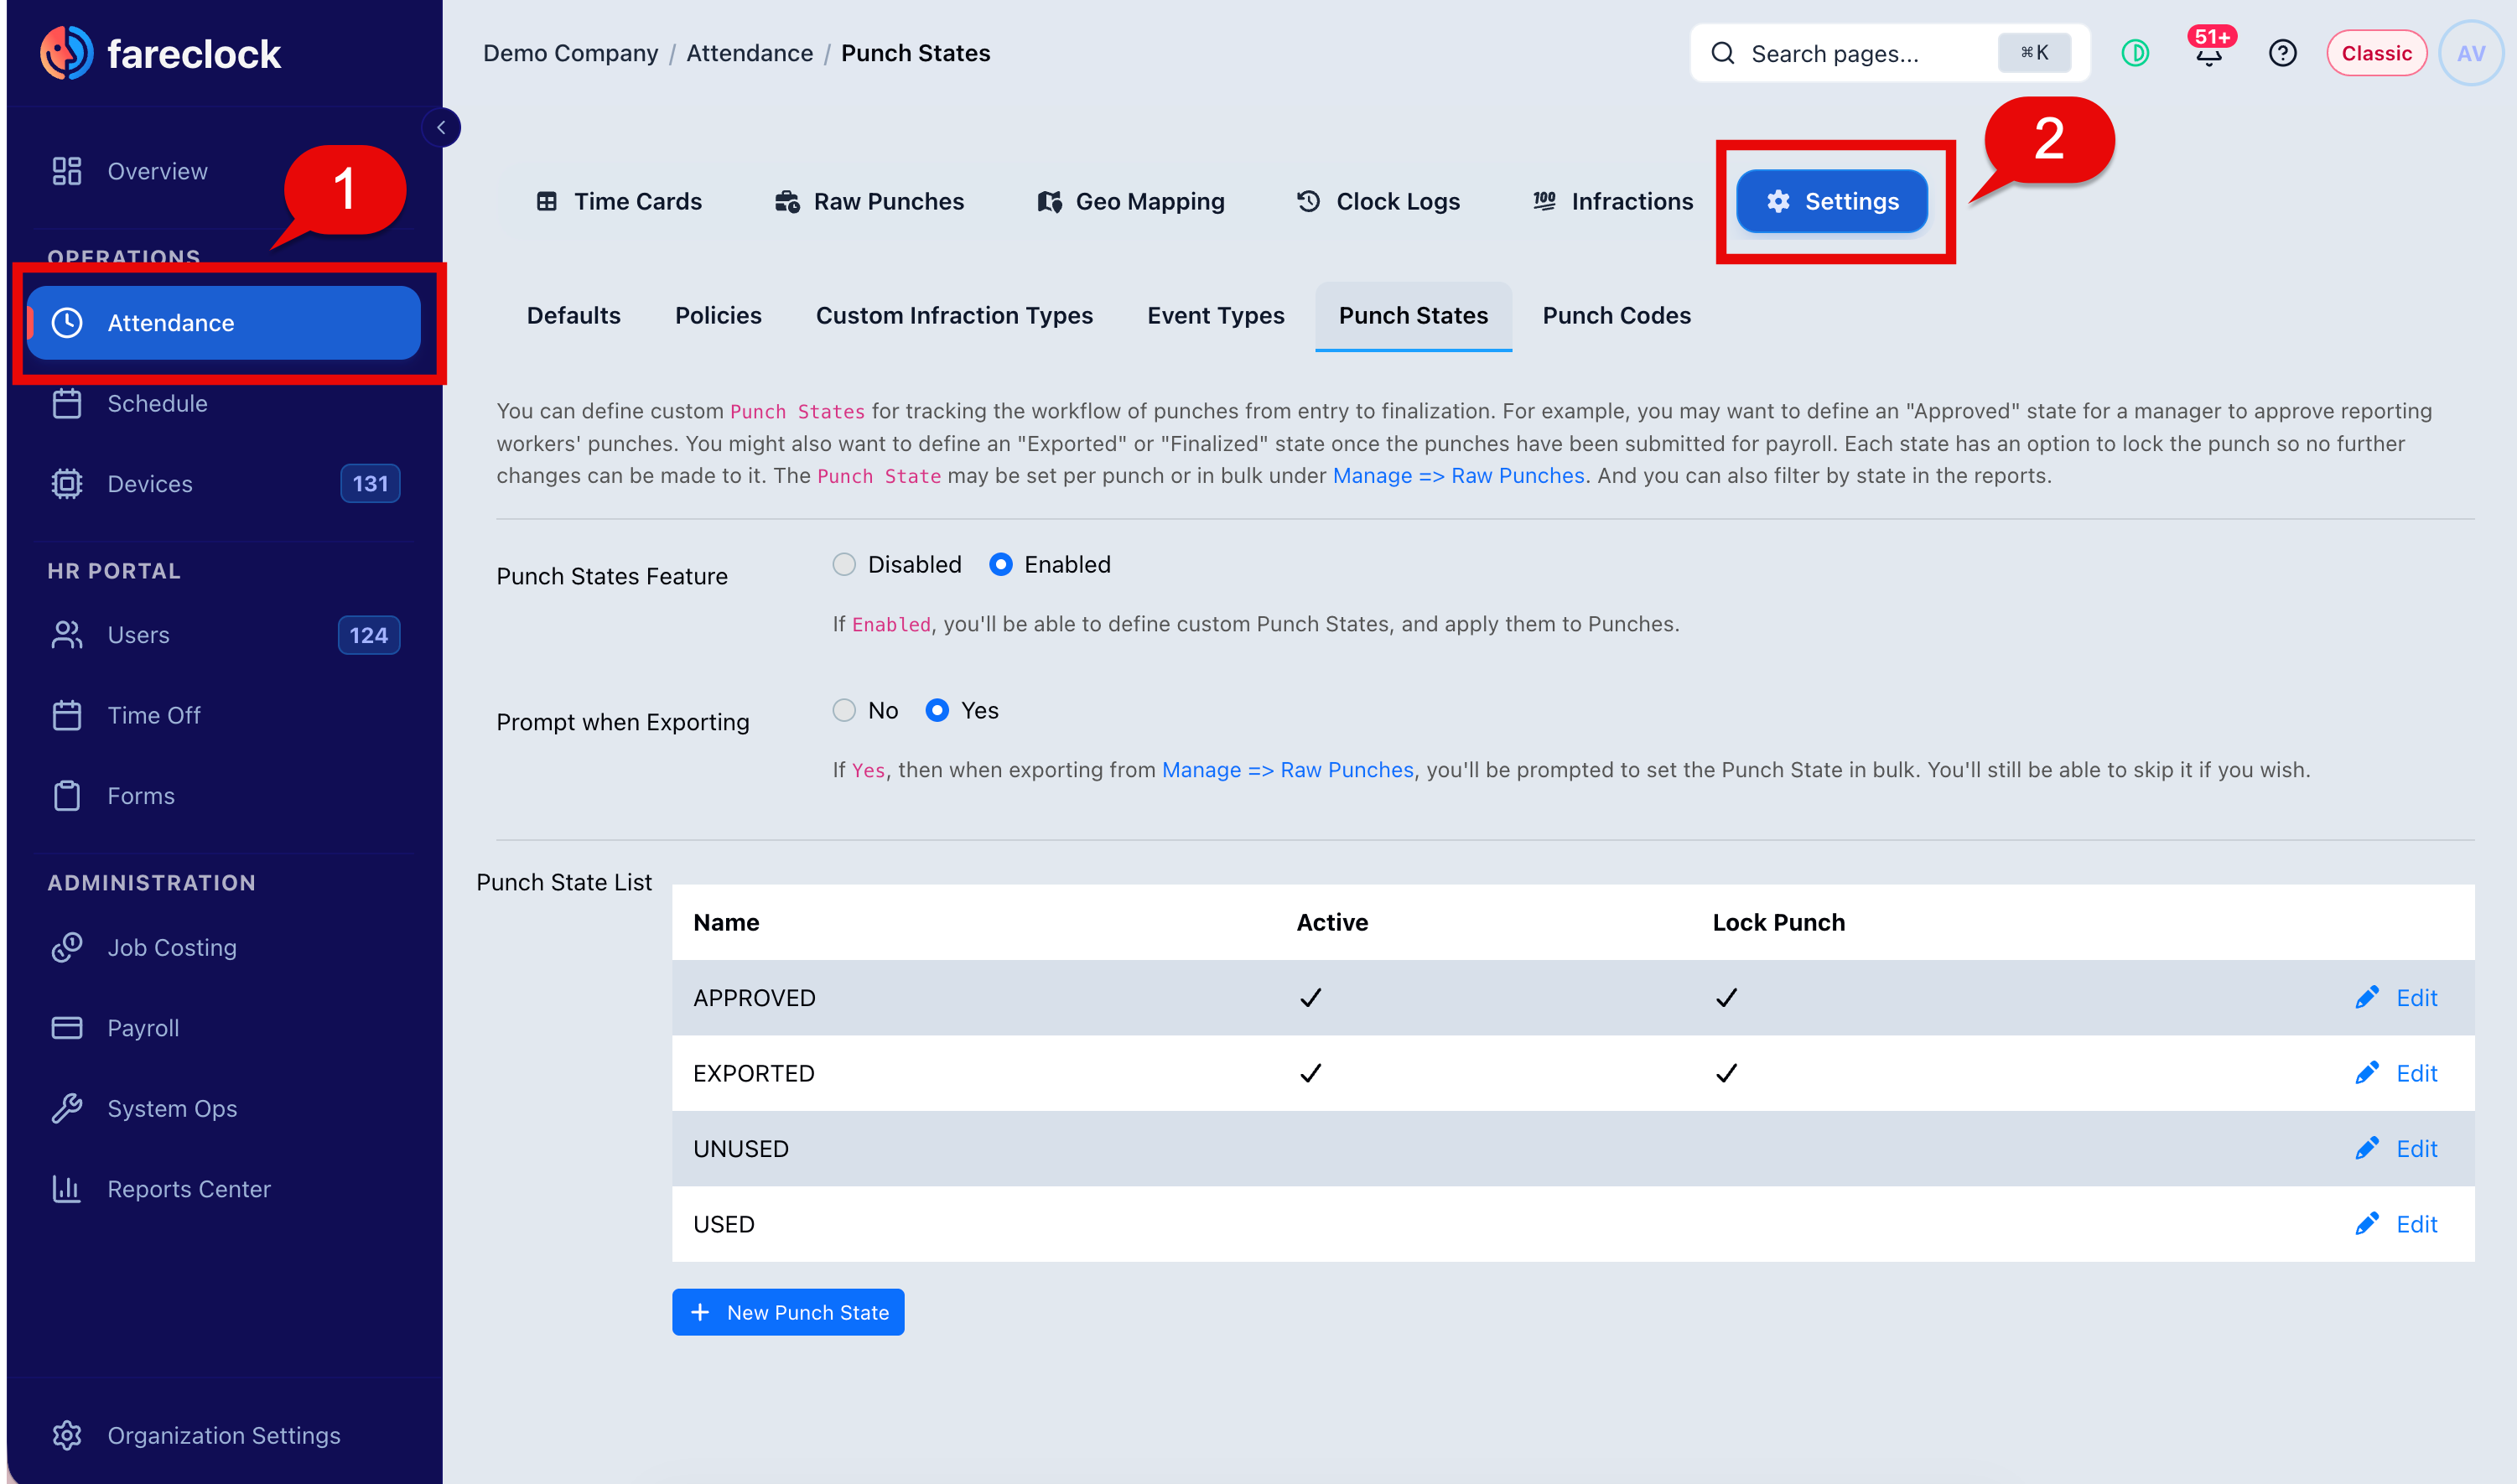Click the pencil icon for APPROVED row
2517x1484 pixels.
(2366, 997)
